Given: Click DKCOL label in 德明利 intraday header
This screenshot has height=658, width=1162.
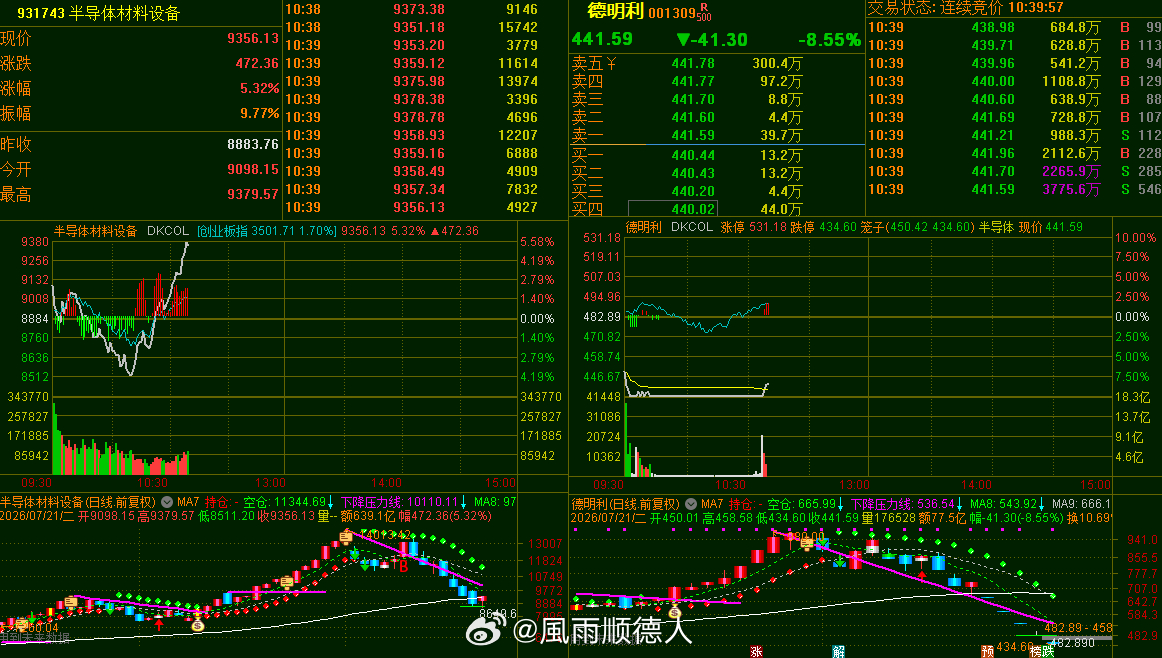Looking at the screenshot, I should pyautogui.click(x=691, y=227).
